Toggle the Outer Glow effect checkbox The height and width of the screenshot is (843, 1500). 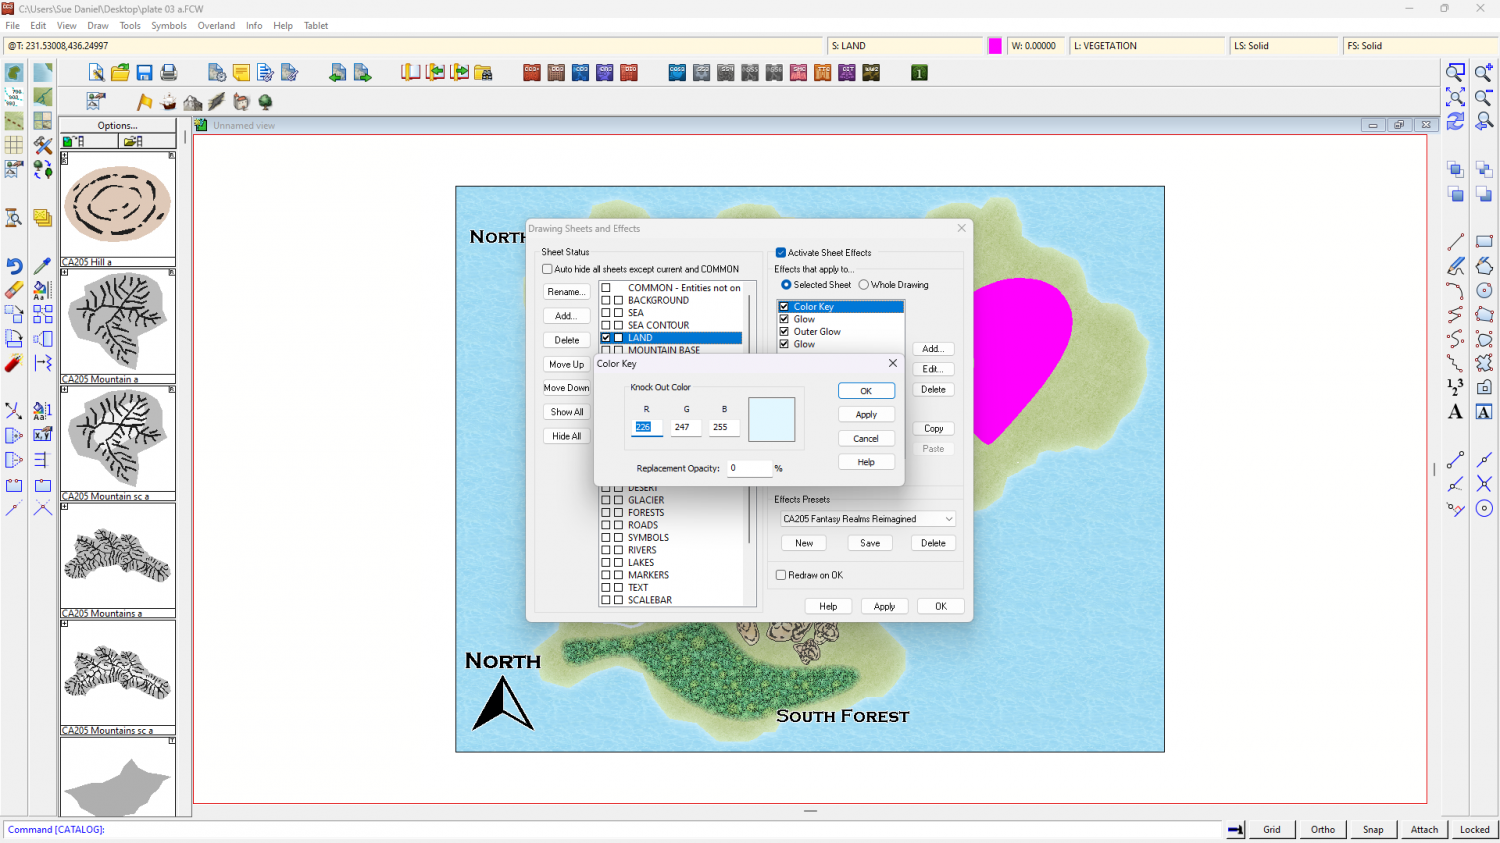click(784, 332)
